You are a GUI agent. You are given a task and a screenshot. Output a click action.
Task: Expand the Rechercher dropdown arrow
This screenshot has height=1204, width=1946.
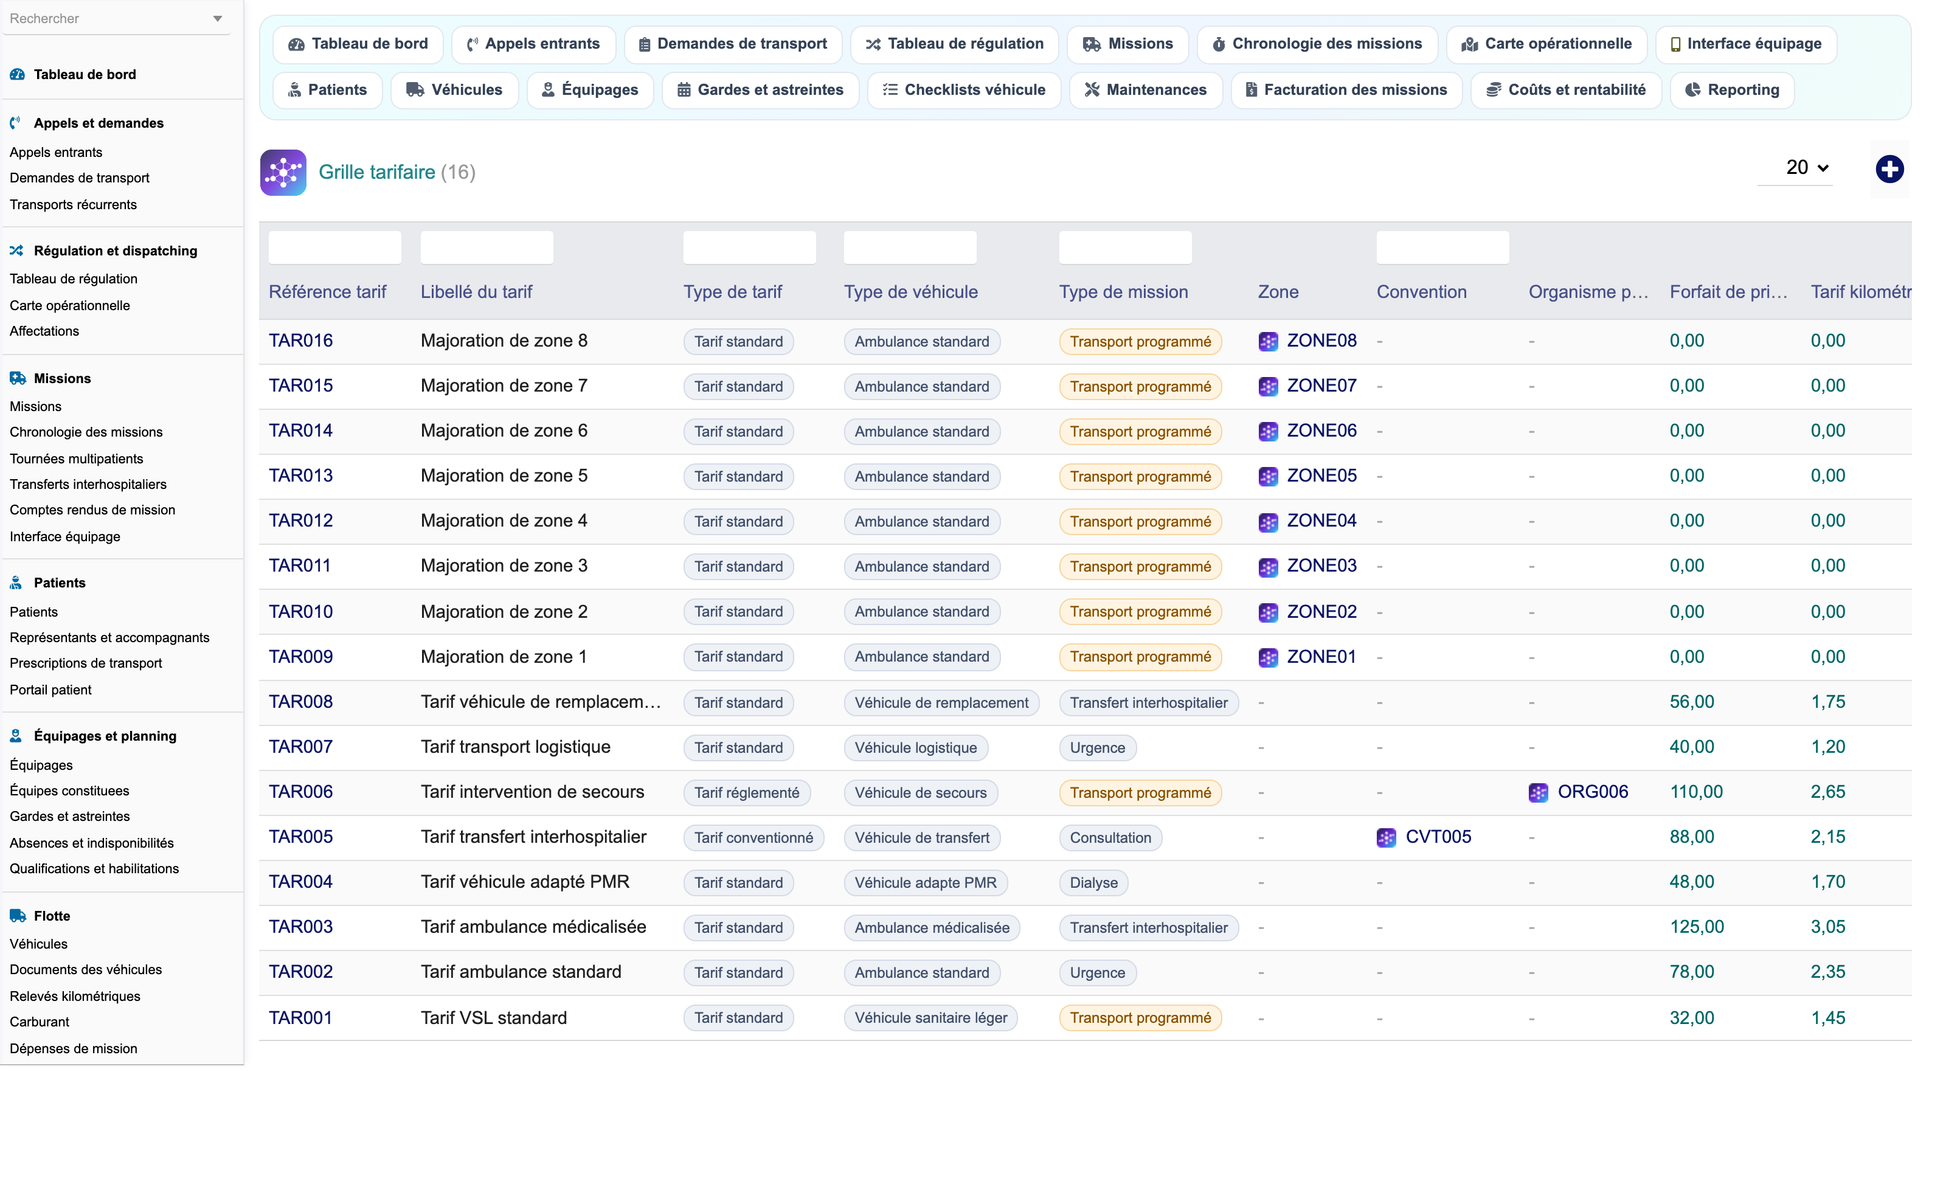tap(217, 19)
